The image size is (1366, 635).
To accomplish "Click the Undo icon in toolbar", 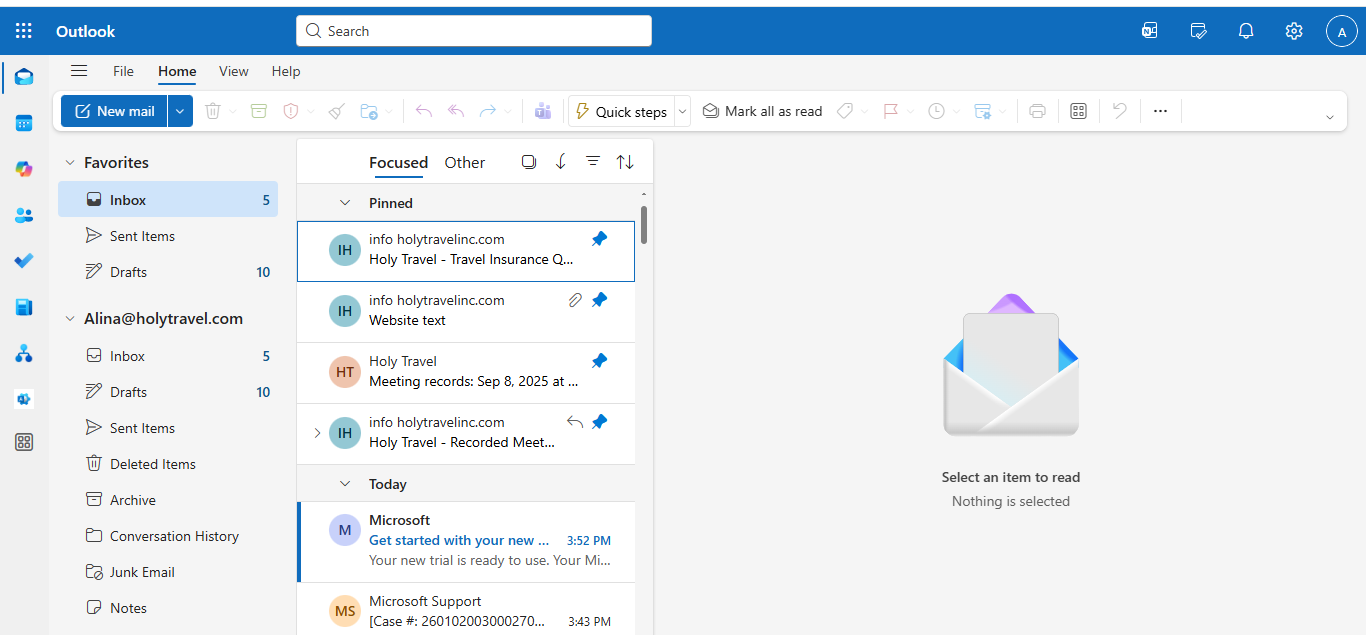I will [1120, 111].
